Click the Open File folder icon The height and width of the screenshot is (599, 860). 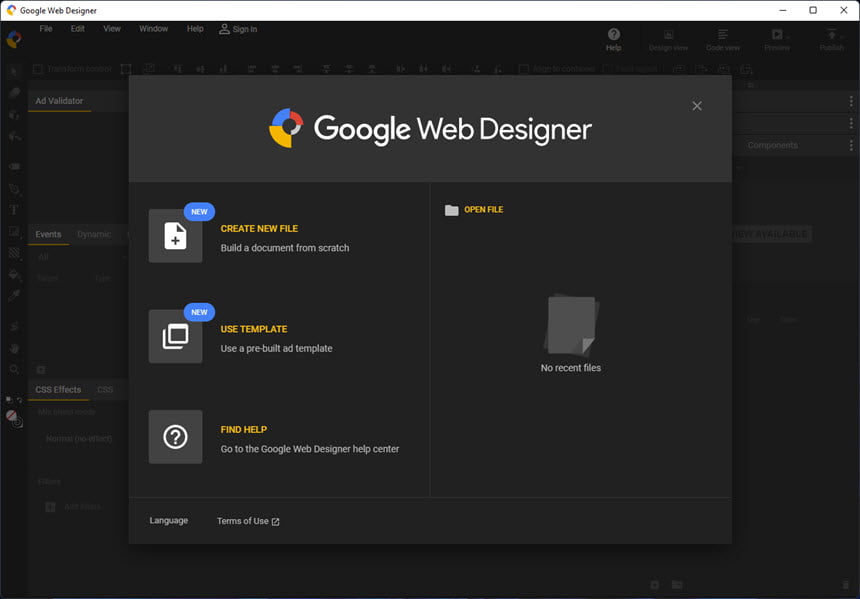451,210
